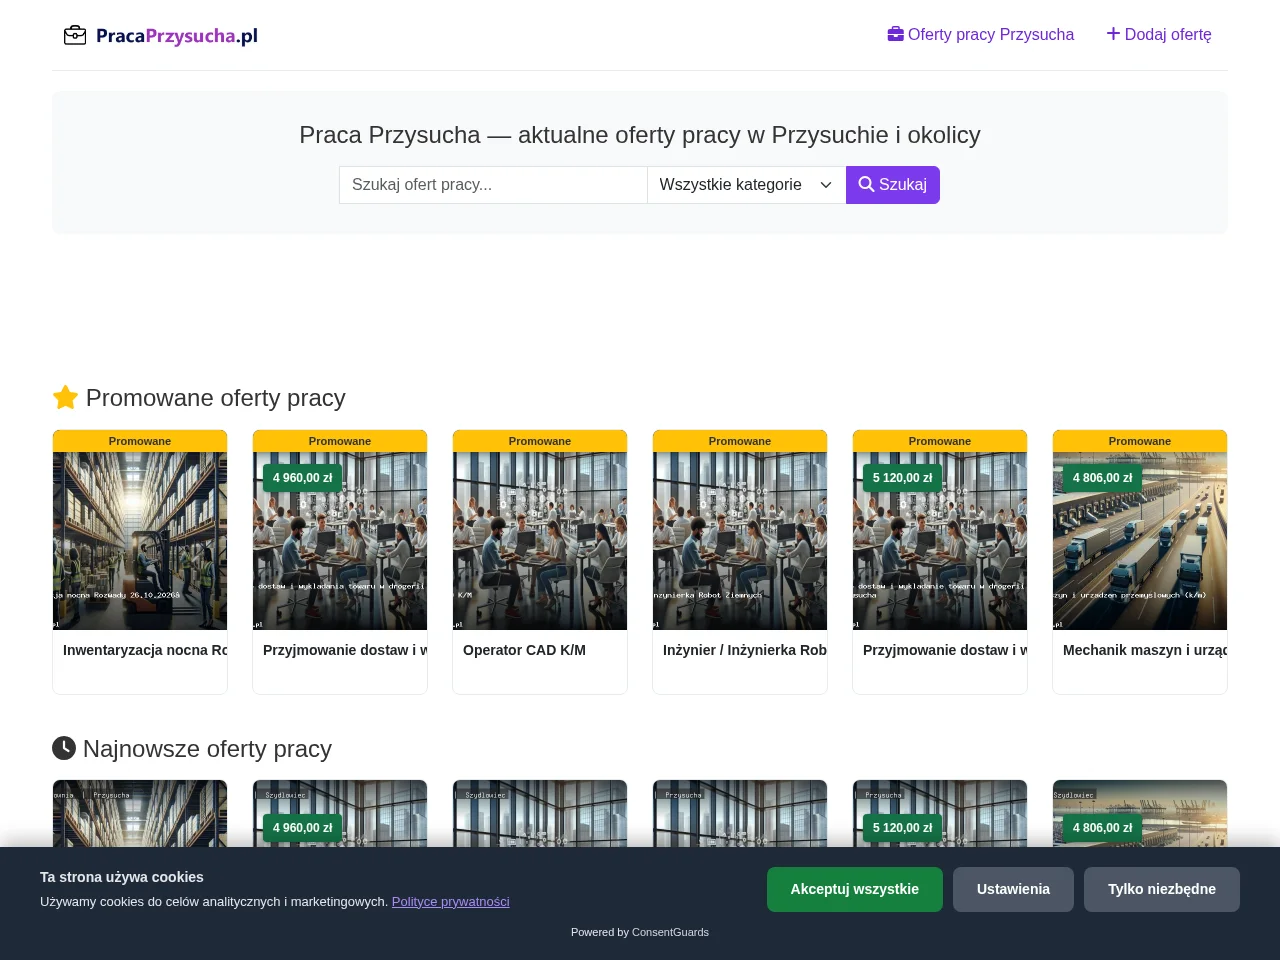Open Oferty pracy Przysucha link
Viewport: 1280px width, 960px height.
point(980,34)
